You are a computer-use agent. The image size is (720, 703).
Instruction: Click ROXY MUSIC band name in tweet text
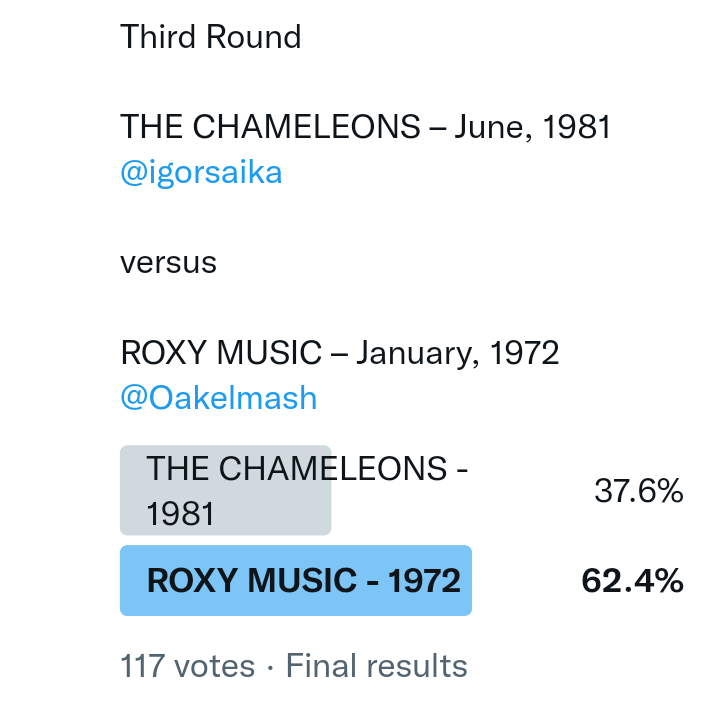[x=221, y=353]
